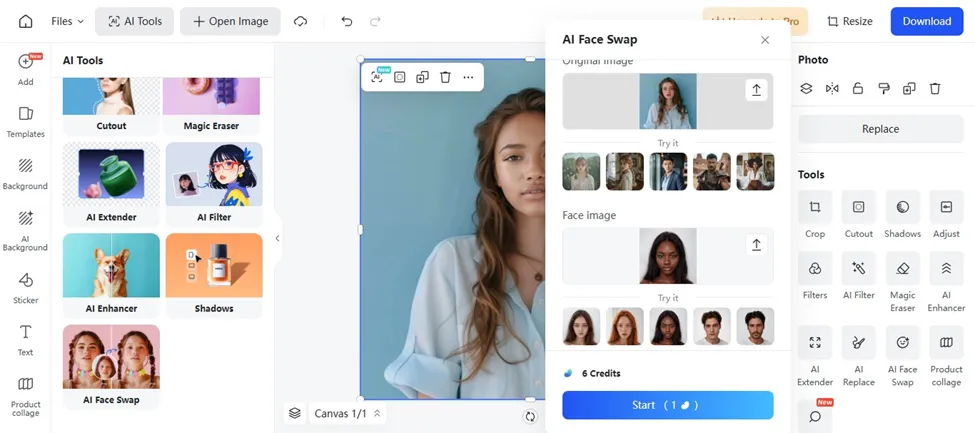Open Sticker in the left sidebar
The height and width of the screenshot is (433, 975).
click(x=25, y=287)
